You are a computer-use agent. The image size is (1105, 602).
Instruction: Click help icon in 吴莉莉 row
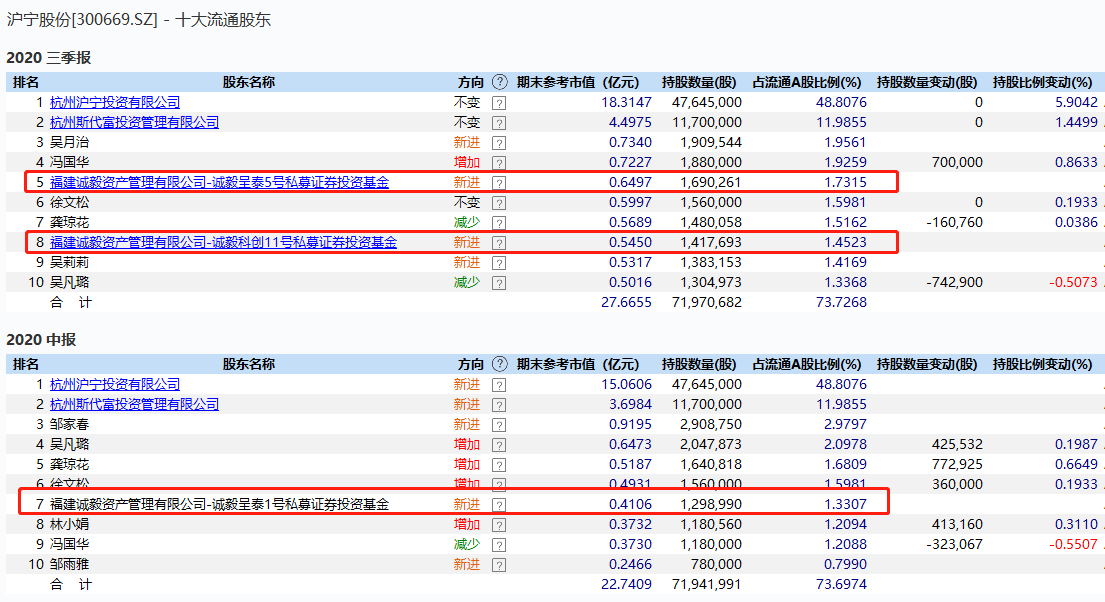[x=499, y=263]
